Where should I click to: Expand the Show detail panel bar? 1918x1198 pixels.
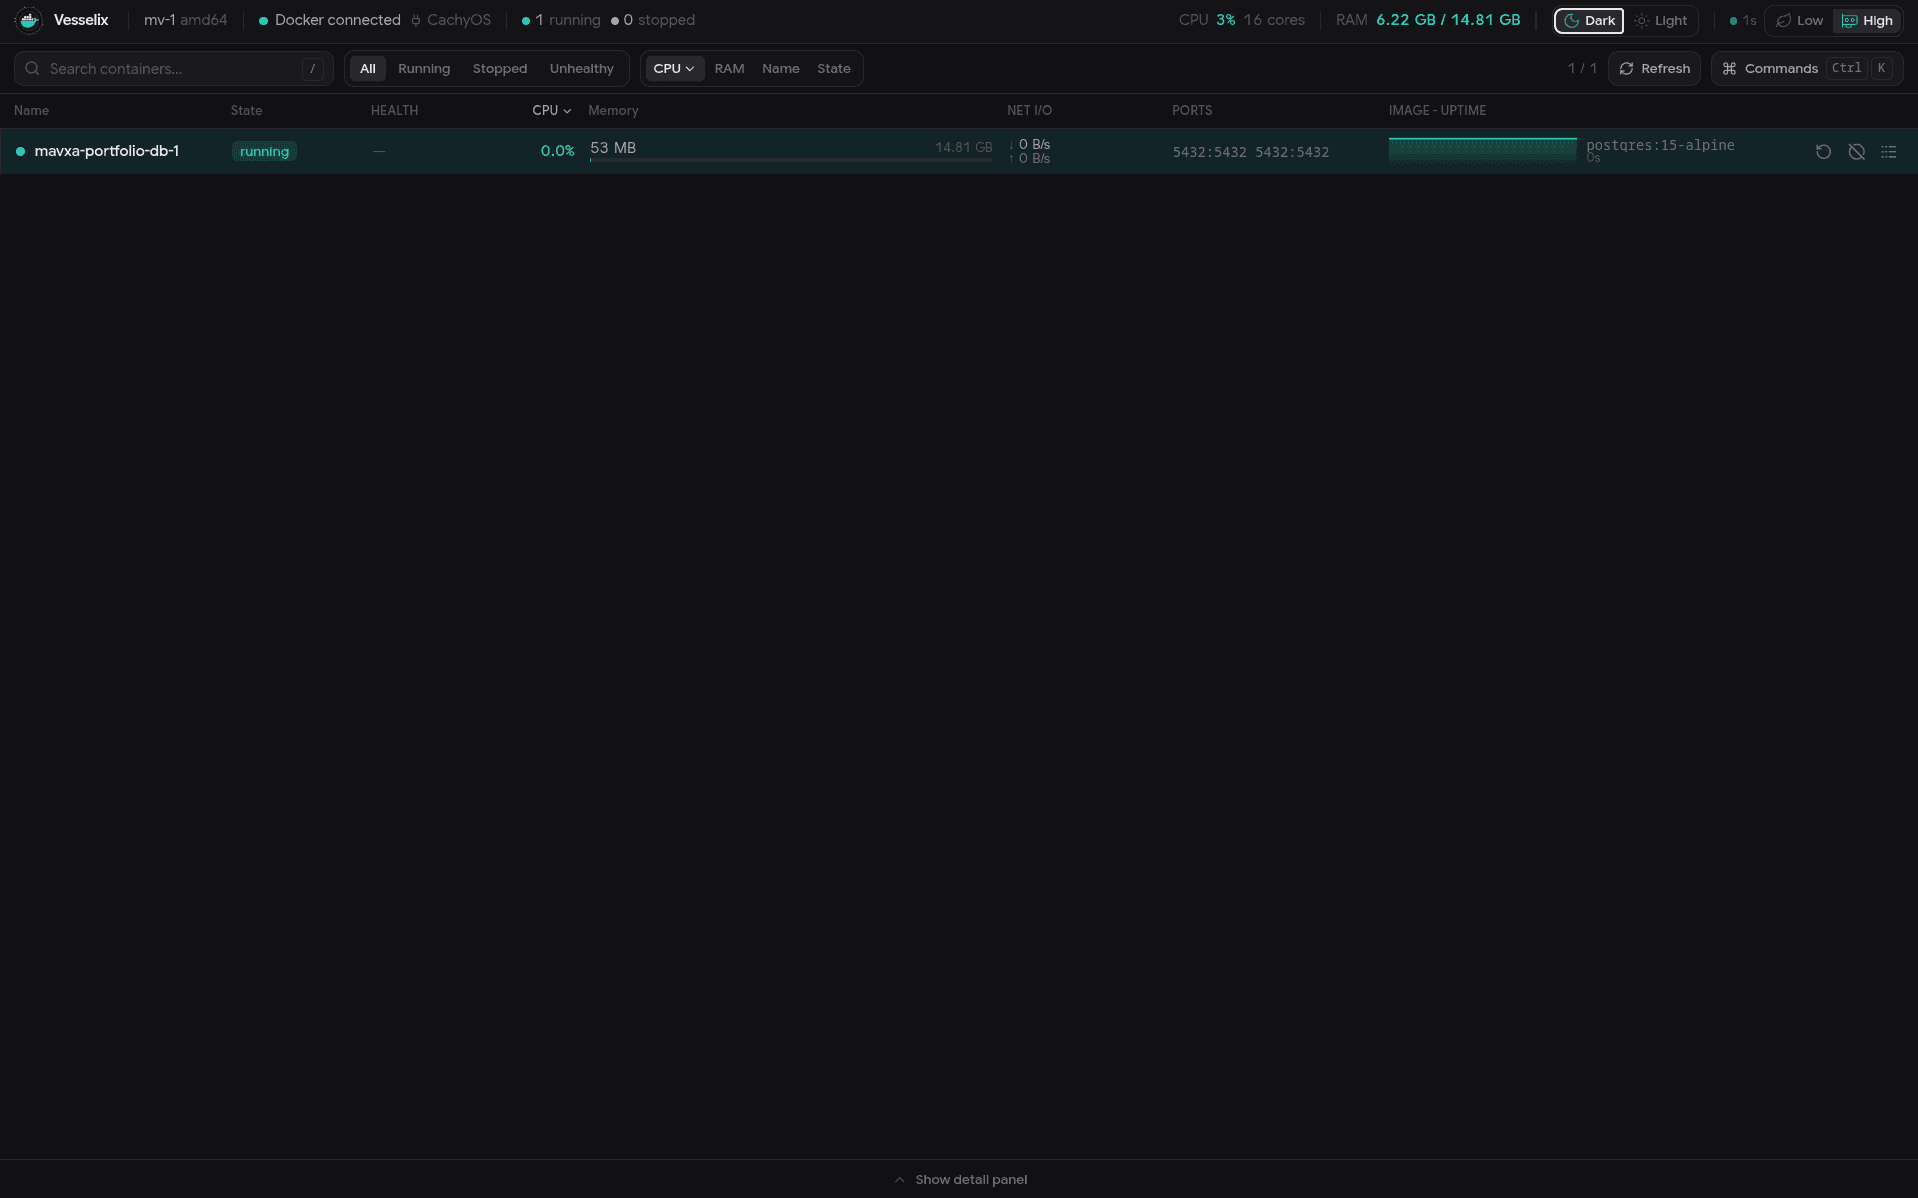pyautogui.click(x=960, y=1180)
